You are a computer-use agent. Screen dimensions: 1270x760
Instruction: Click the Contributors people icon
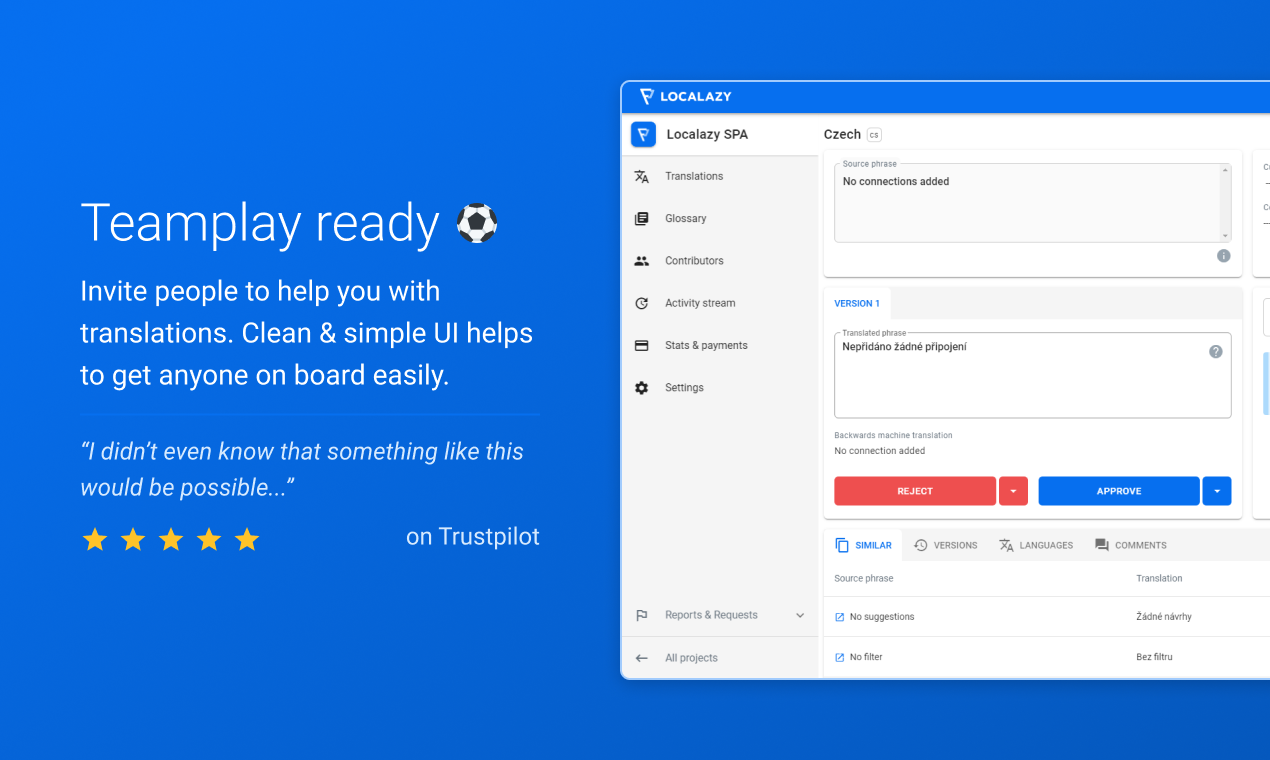coord(642,261)
